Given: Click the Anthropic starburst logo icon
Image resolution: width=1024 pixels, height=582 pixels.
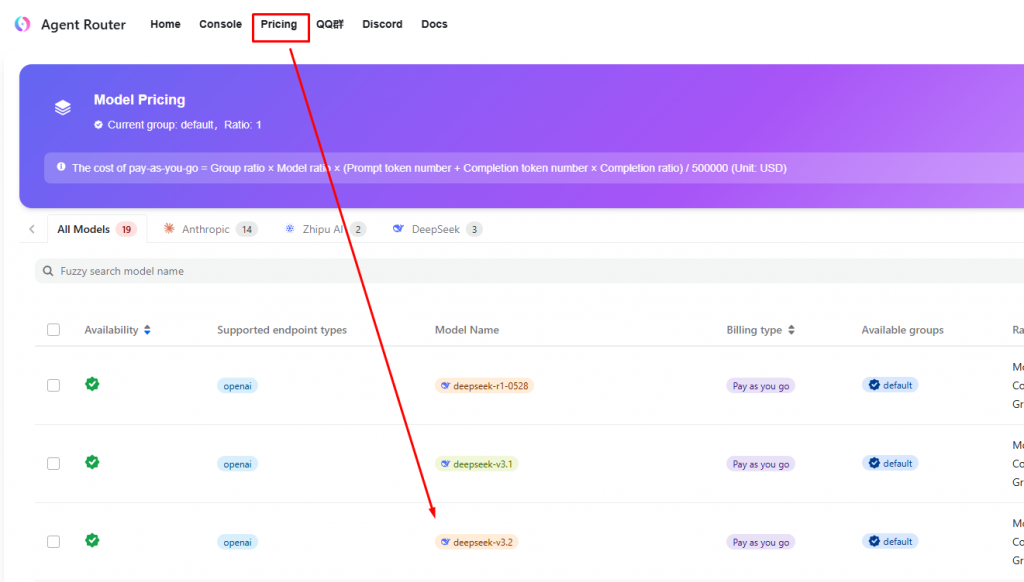Looking at the screenshot, I should coord(169,229).
